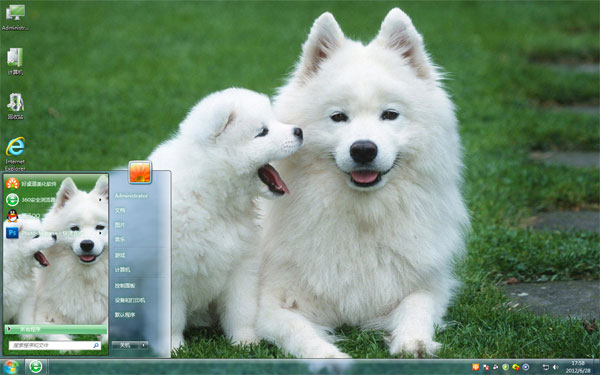600x375 pixels.
Task: Open the 回收站 Recycle Bin desktop icon
Action: [15, 106]
